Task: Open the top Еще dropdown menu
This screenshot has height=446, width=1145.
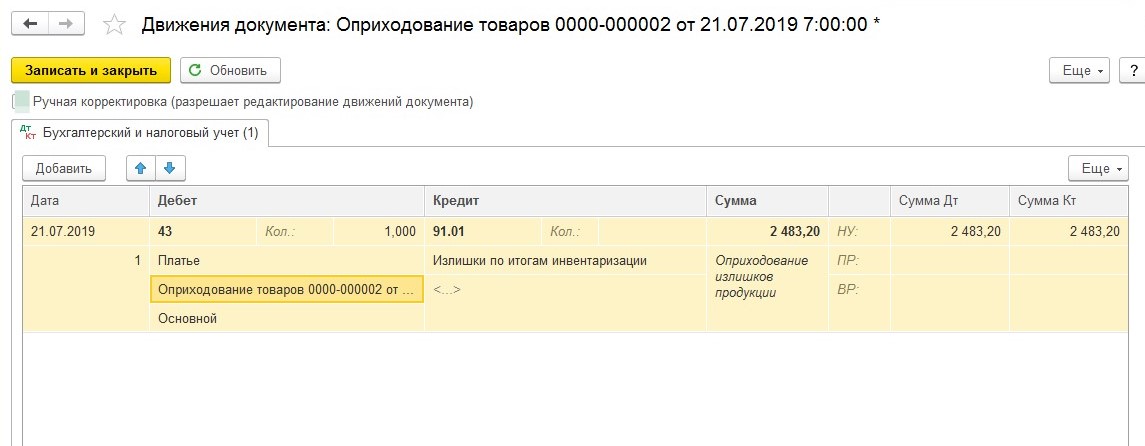Action: coord(1081,71)
